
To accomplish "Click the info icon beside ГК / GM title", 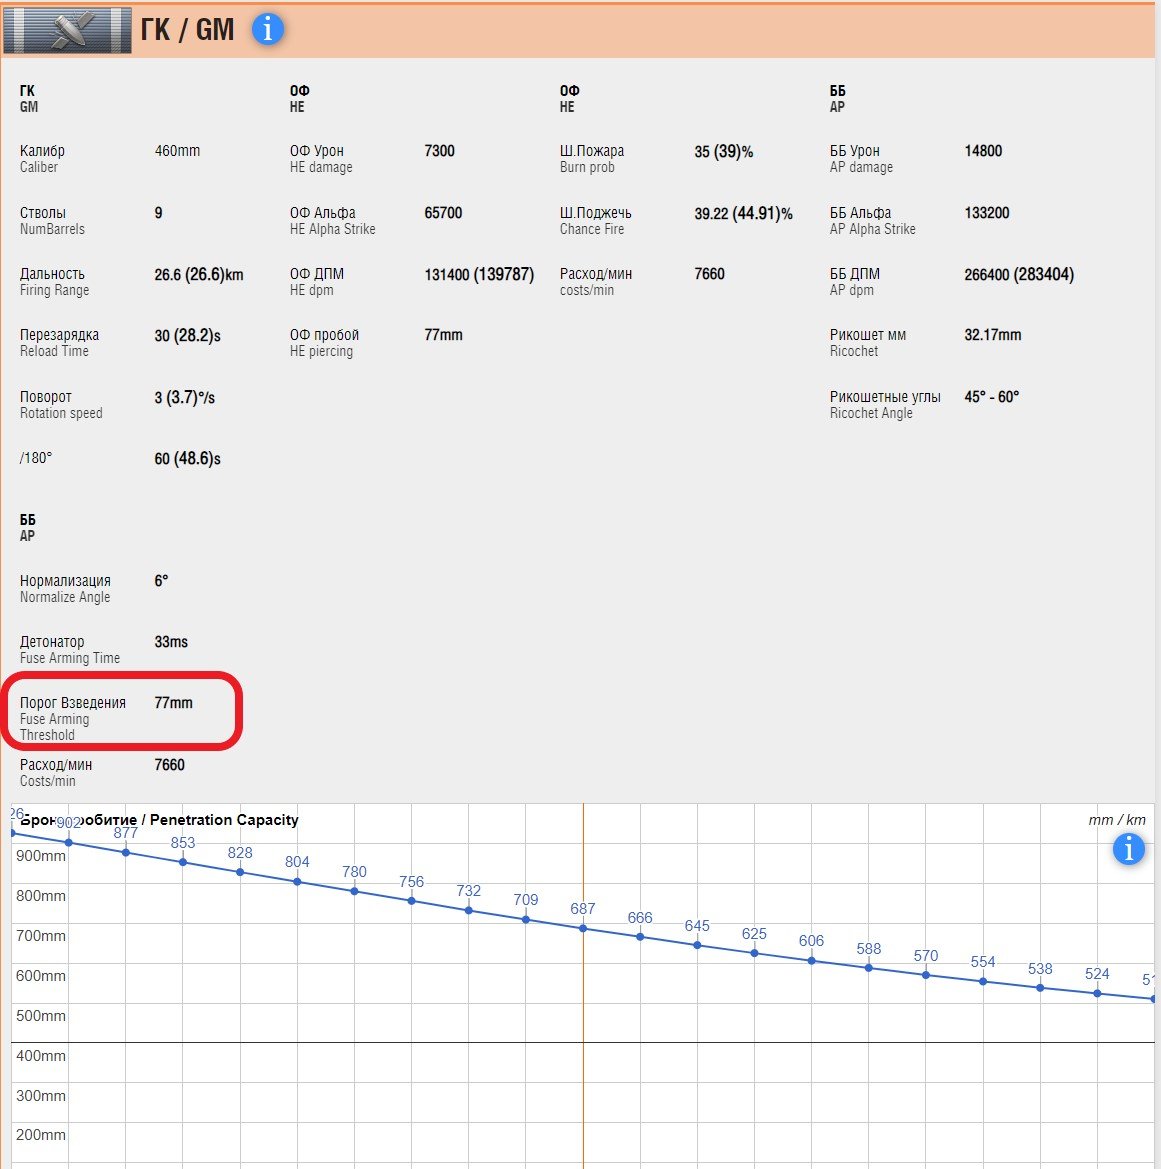I will click(x=267, y=30).
